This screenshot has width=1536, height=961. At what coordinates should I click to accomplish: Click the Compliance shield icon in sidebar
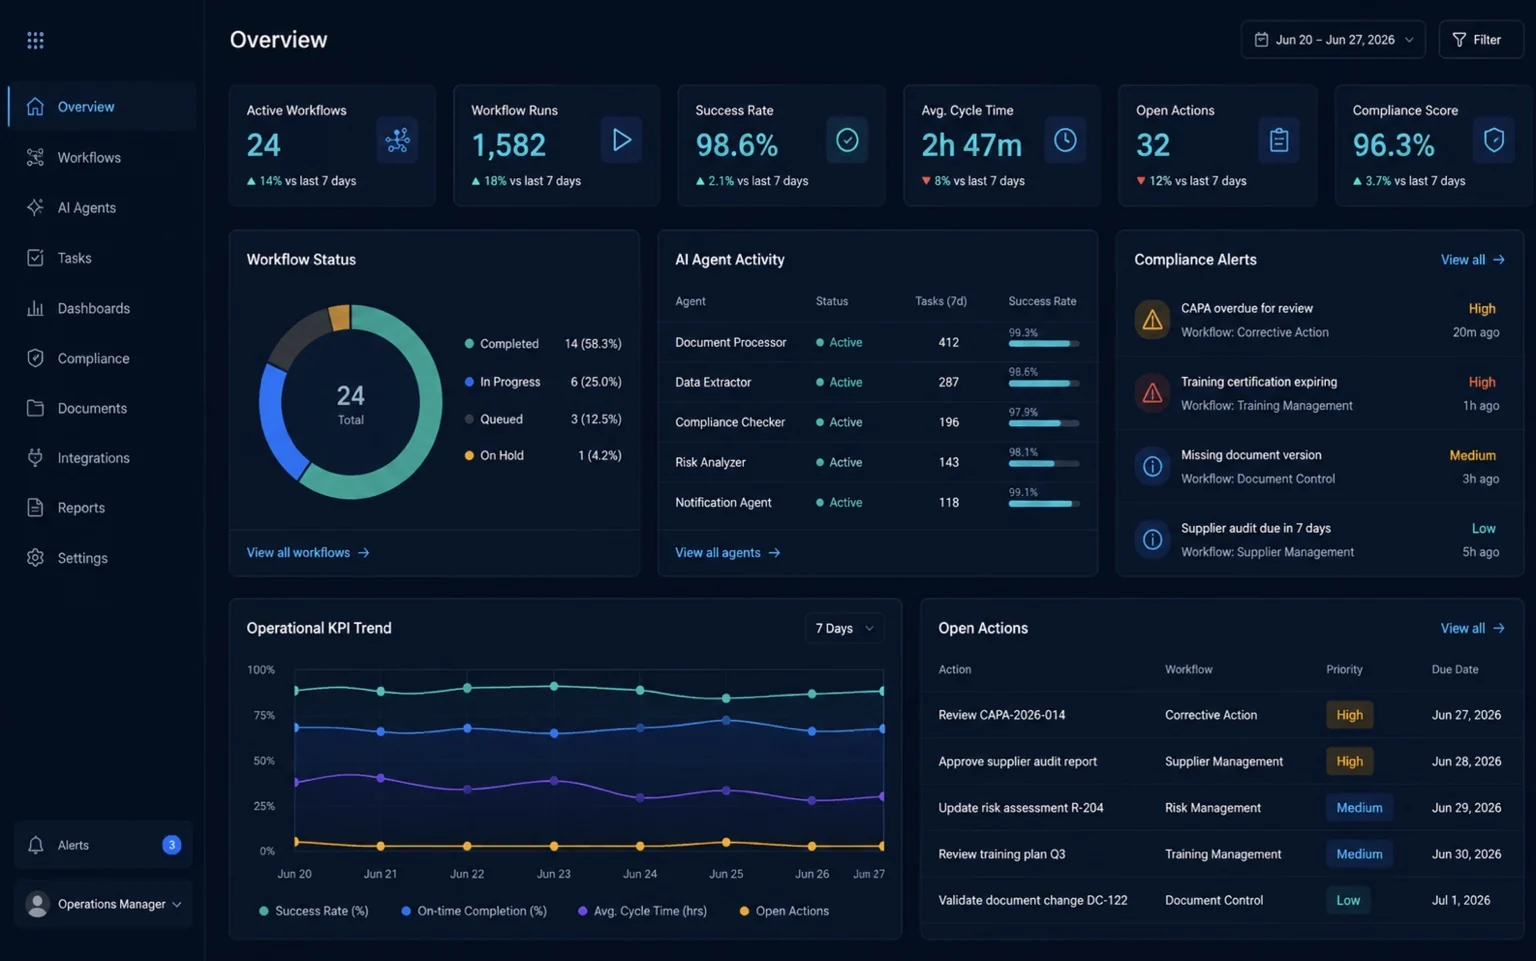click(x=35, y=358)
